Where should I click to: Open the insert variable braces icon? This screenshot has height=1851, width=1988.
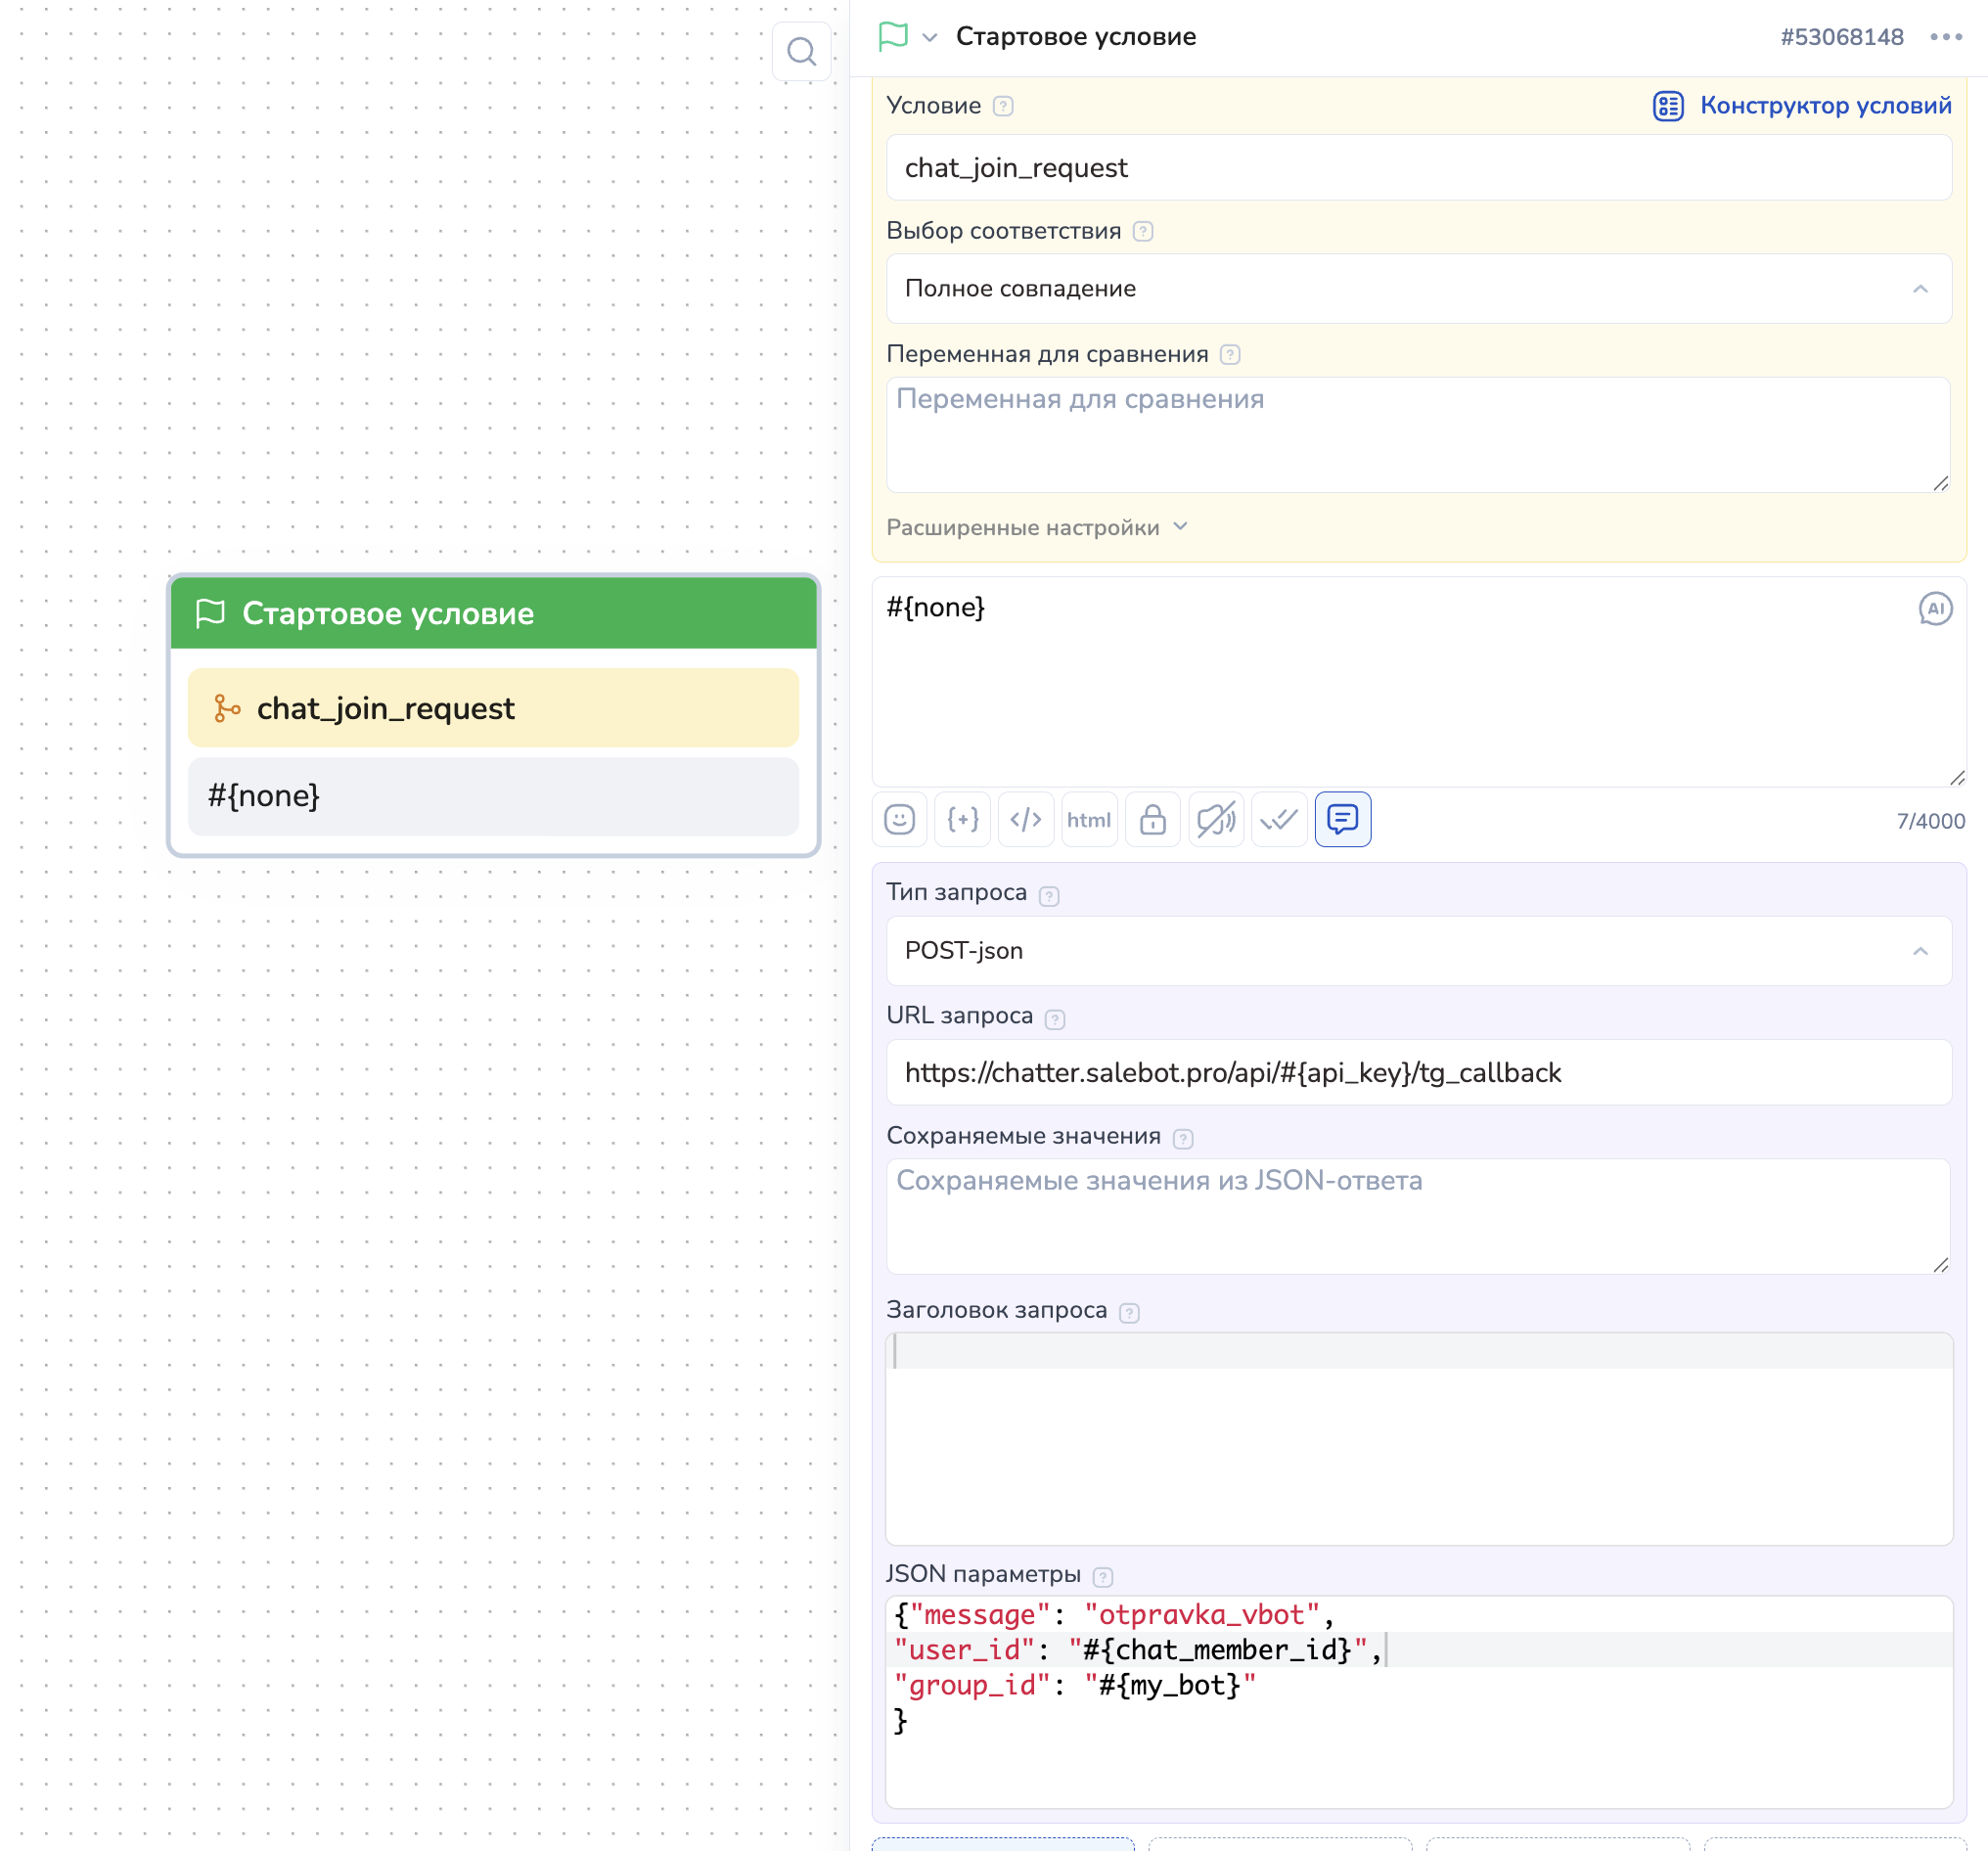coord(962,820)
